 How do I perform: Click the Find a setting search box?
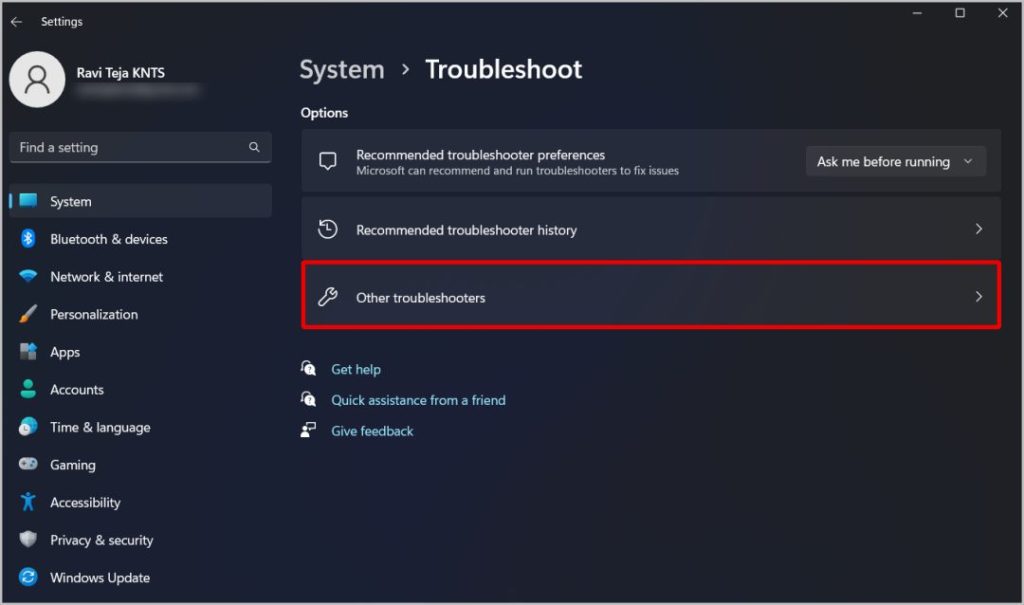pos(140,148)
